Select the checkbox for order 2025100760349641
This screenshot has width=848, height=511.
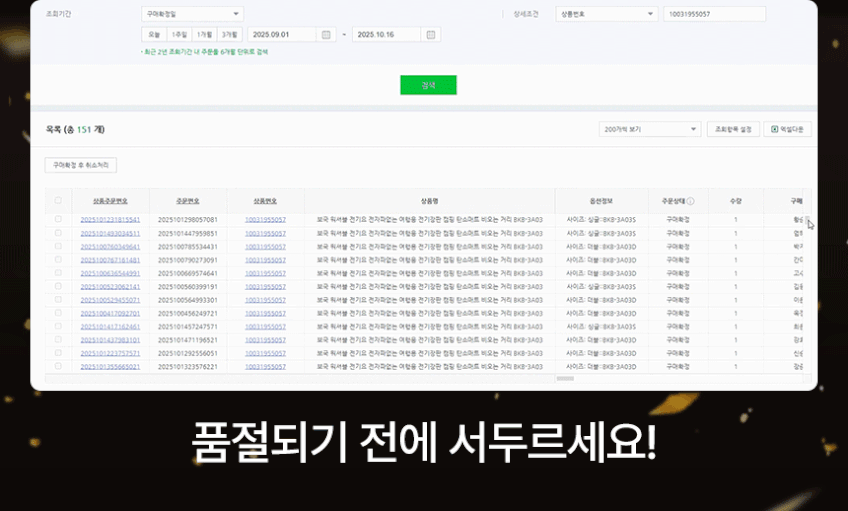point(58,246)
